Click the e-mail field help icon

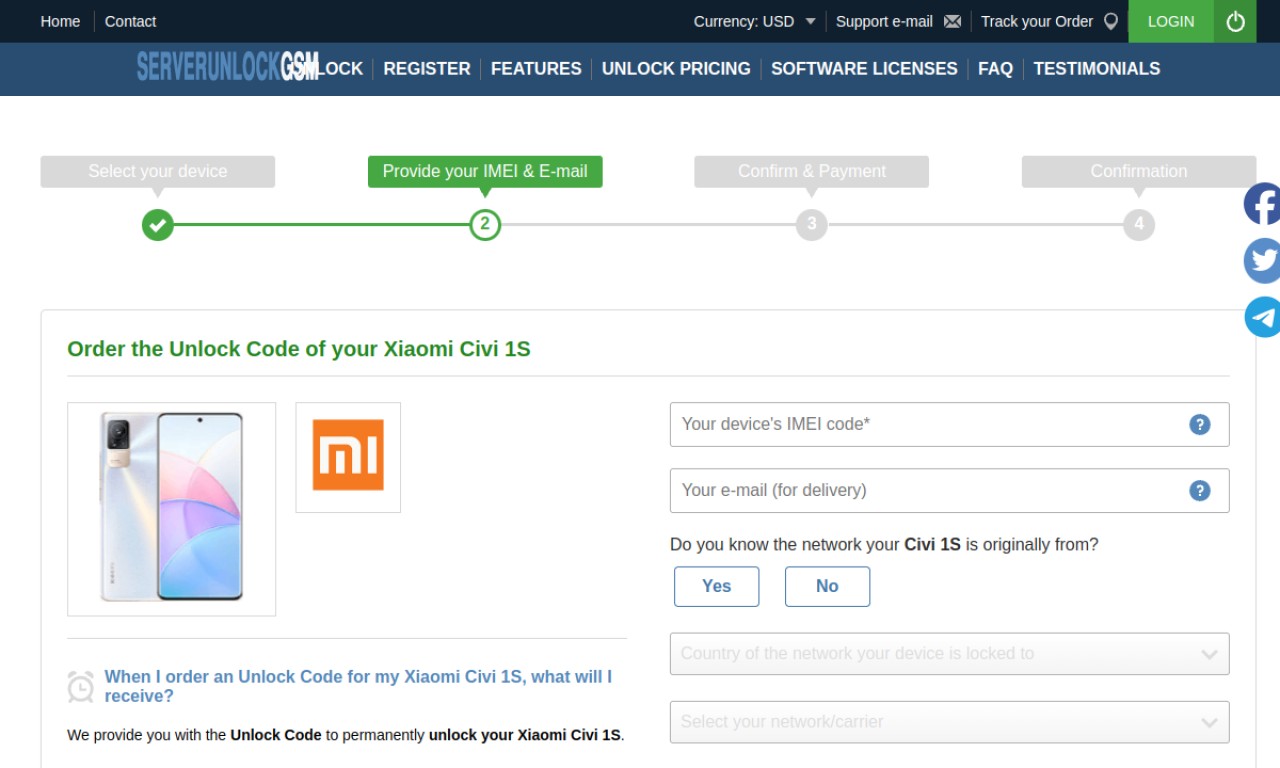[x=1200, y=490]
